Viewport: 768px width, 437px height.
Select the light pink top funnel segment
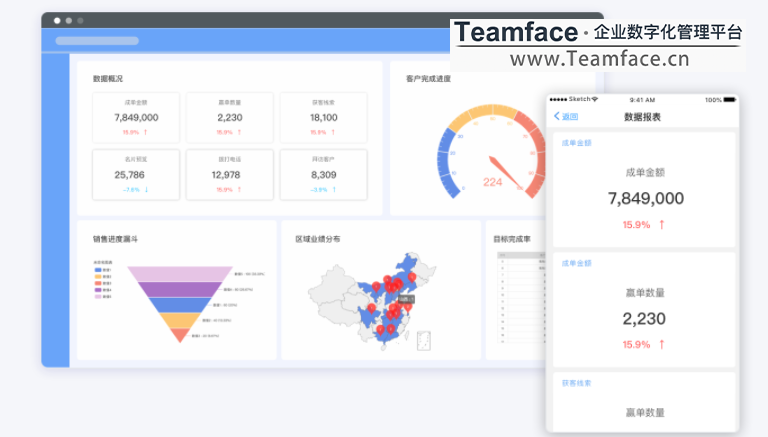180,274
